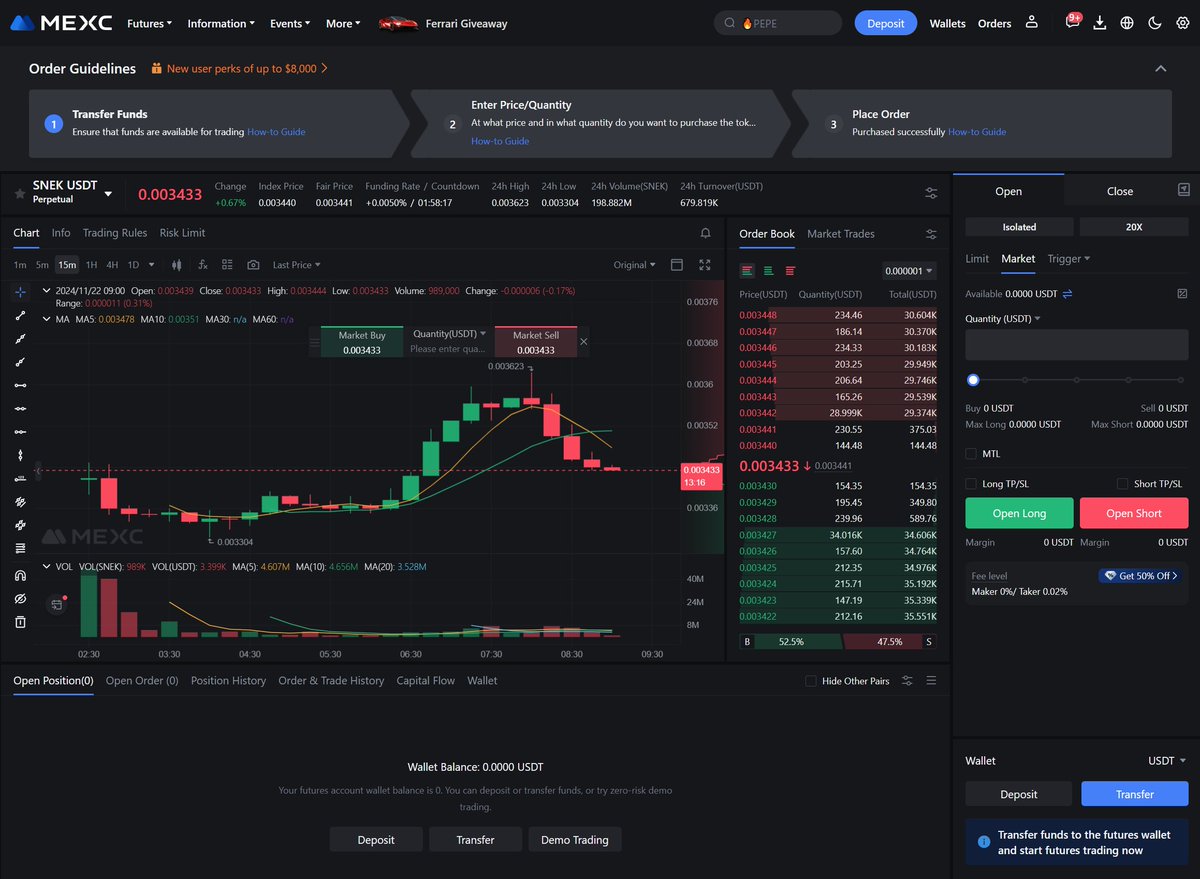Select the magnet snap mode tool
1200x879 pixels.
20,576
